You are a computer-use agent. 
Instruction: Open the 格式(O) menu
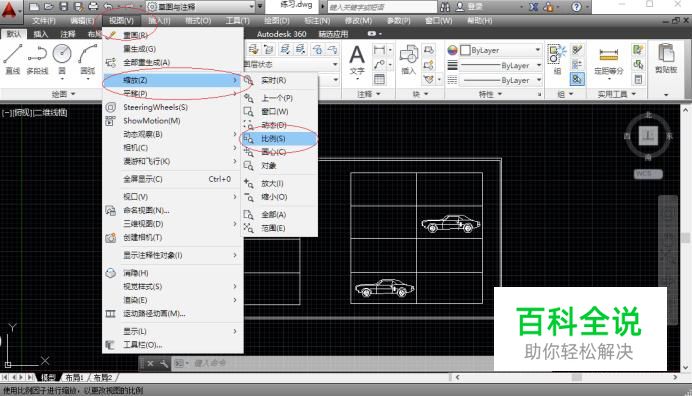(198, 21)
